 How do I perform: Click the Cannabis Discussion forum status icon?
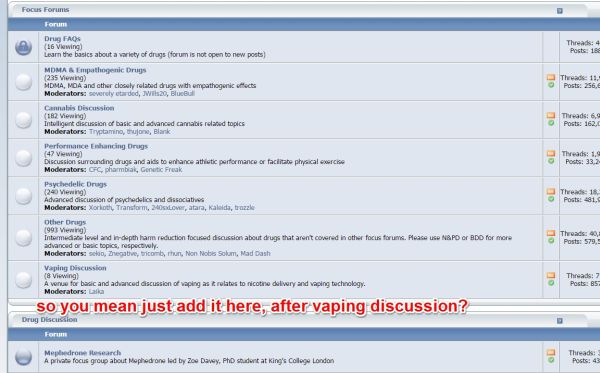[23, 120]
